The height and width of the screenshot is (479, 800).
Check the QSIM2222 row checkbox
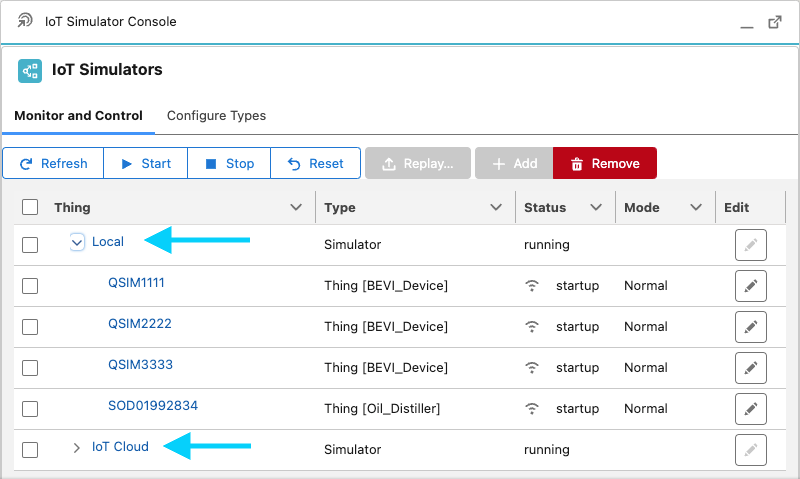30,326
